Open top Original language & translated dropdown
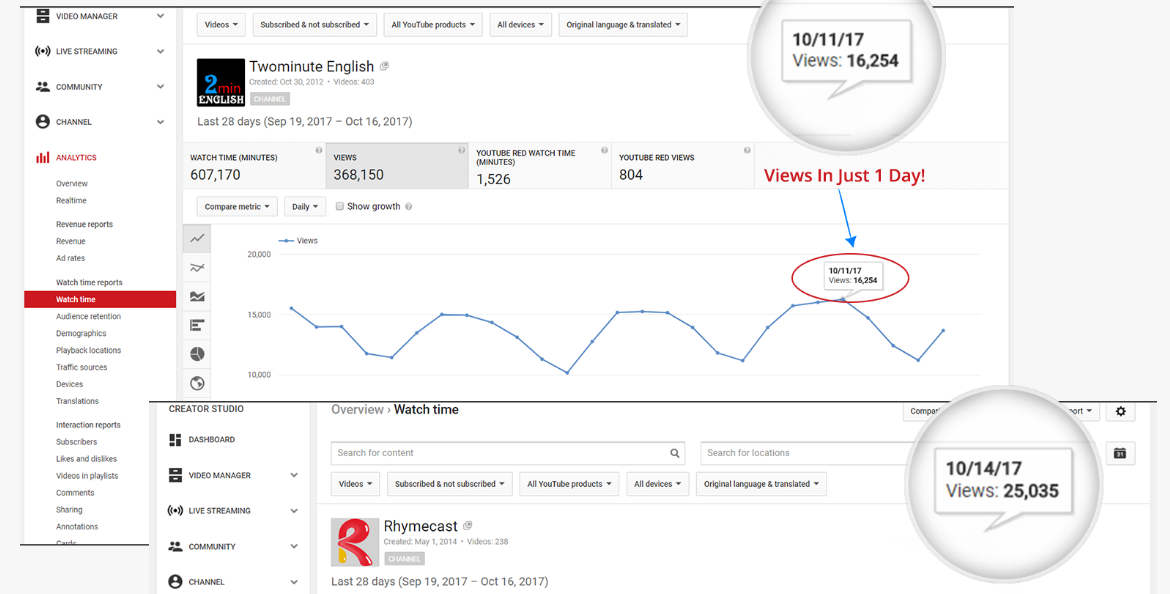This screenshot has width=1170, height=594. [x=623, y=25]
